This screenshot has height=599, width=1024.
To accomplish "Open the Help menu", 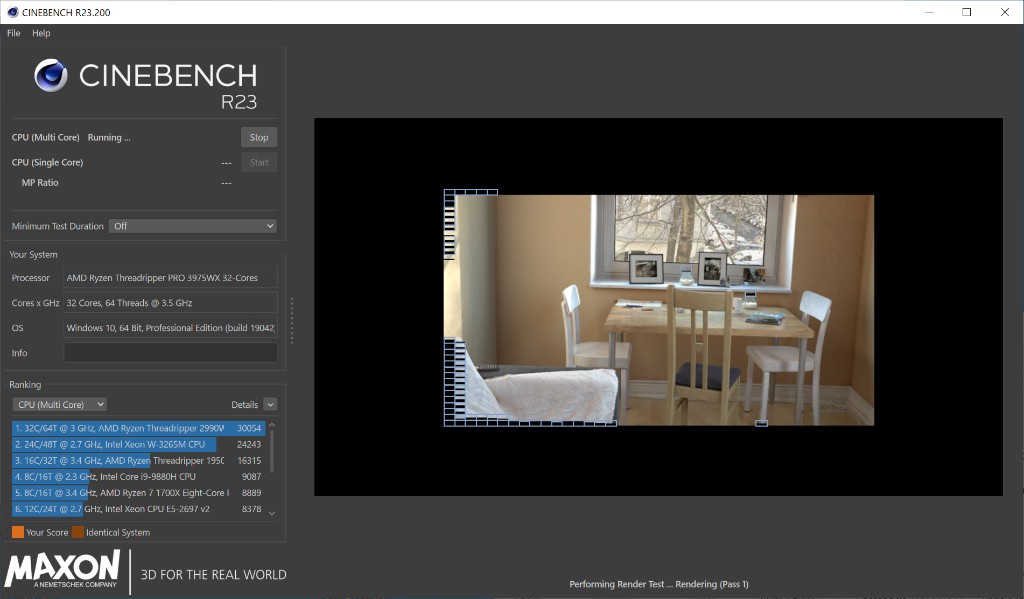I will click(41, 33).
